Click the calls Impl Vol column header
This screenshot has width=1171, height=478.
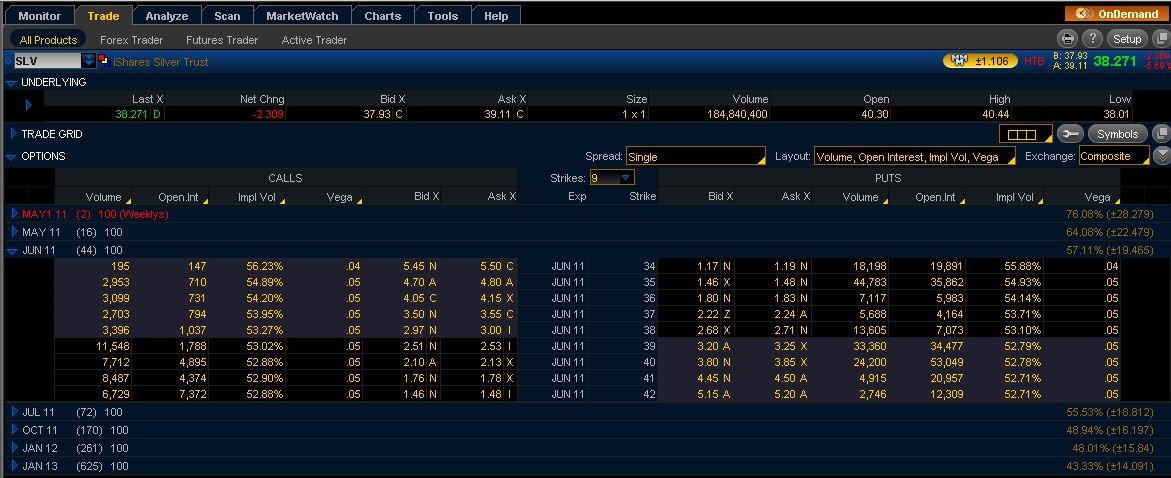(258, 196)
